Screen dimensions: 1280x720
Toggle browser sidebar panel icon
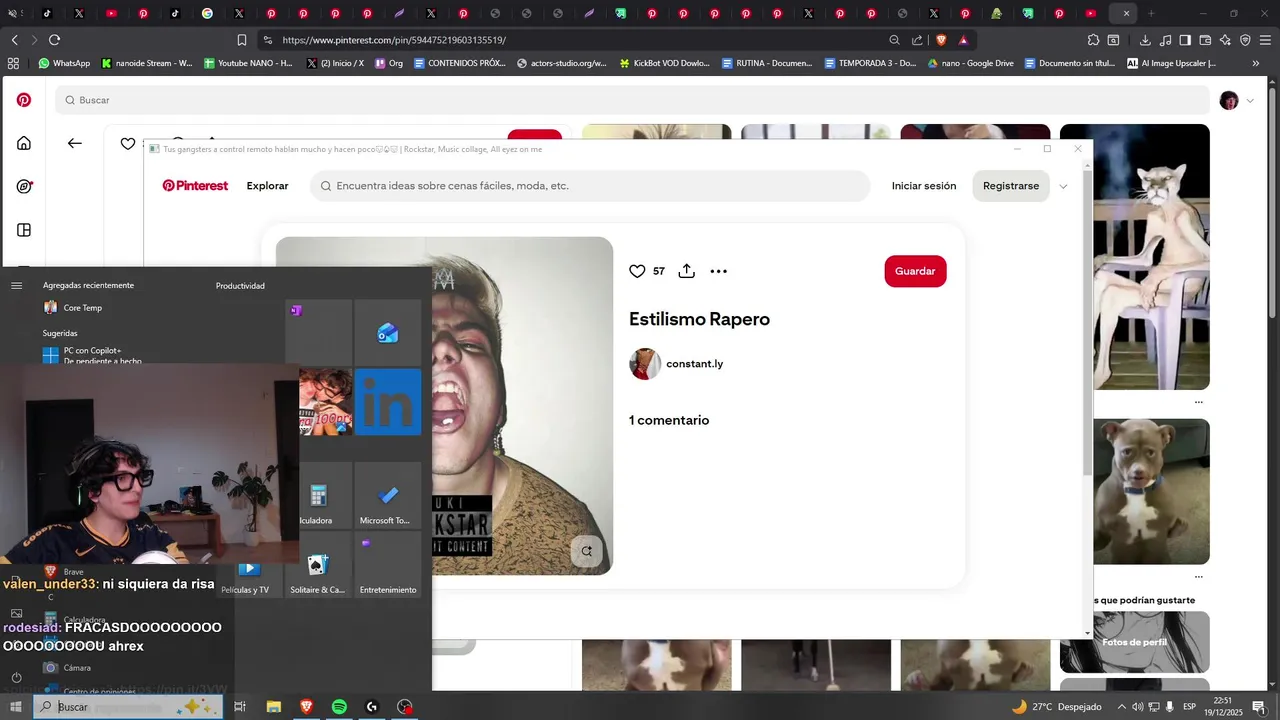[1185, 40]
